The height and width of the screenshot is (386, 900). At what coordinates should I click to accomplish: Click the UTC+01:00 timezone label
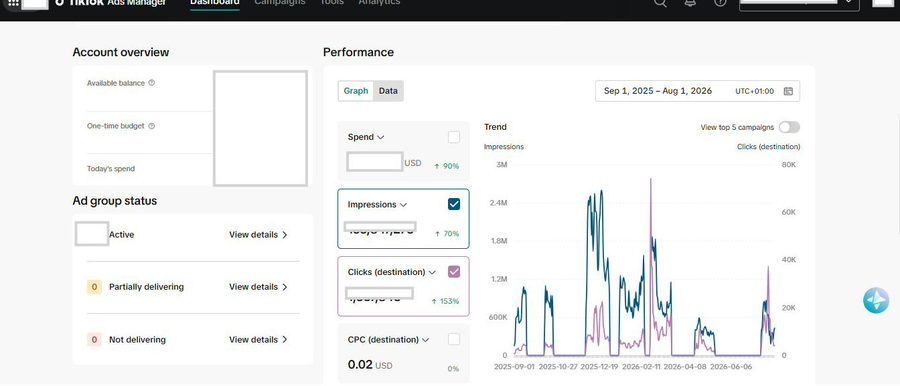[755, 91]
